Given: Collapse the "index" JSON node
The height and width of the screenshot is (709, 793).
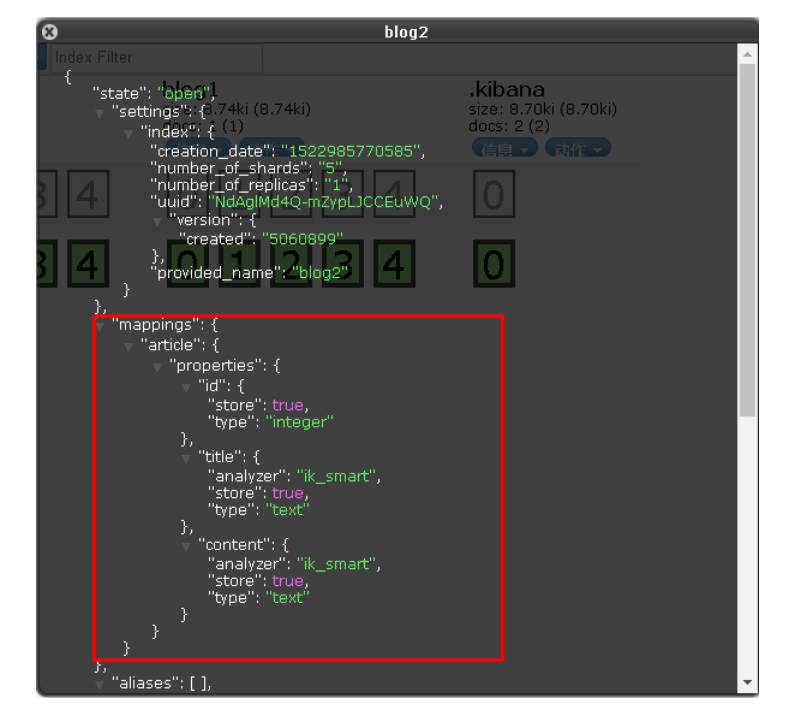Looking at the screenshot, I should coord(128,134).
